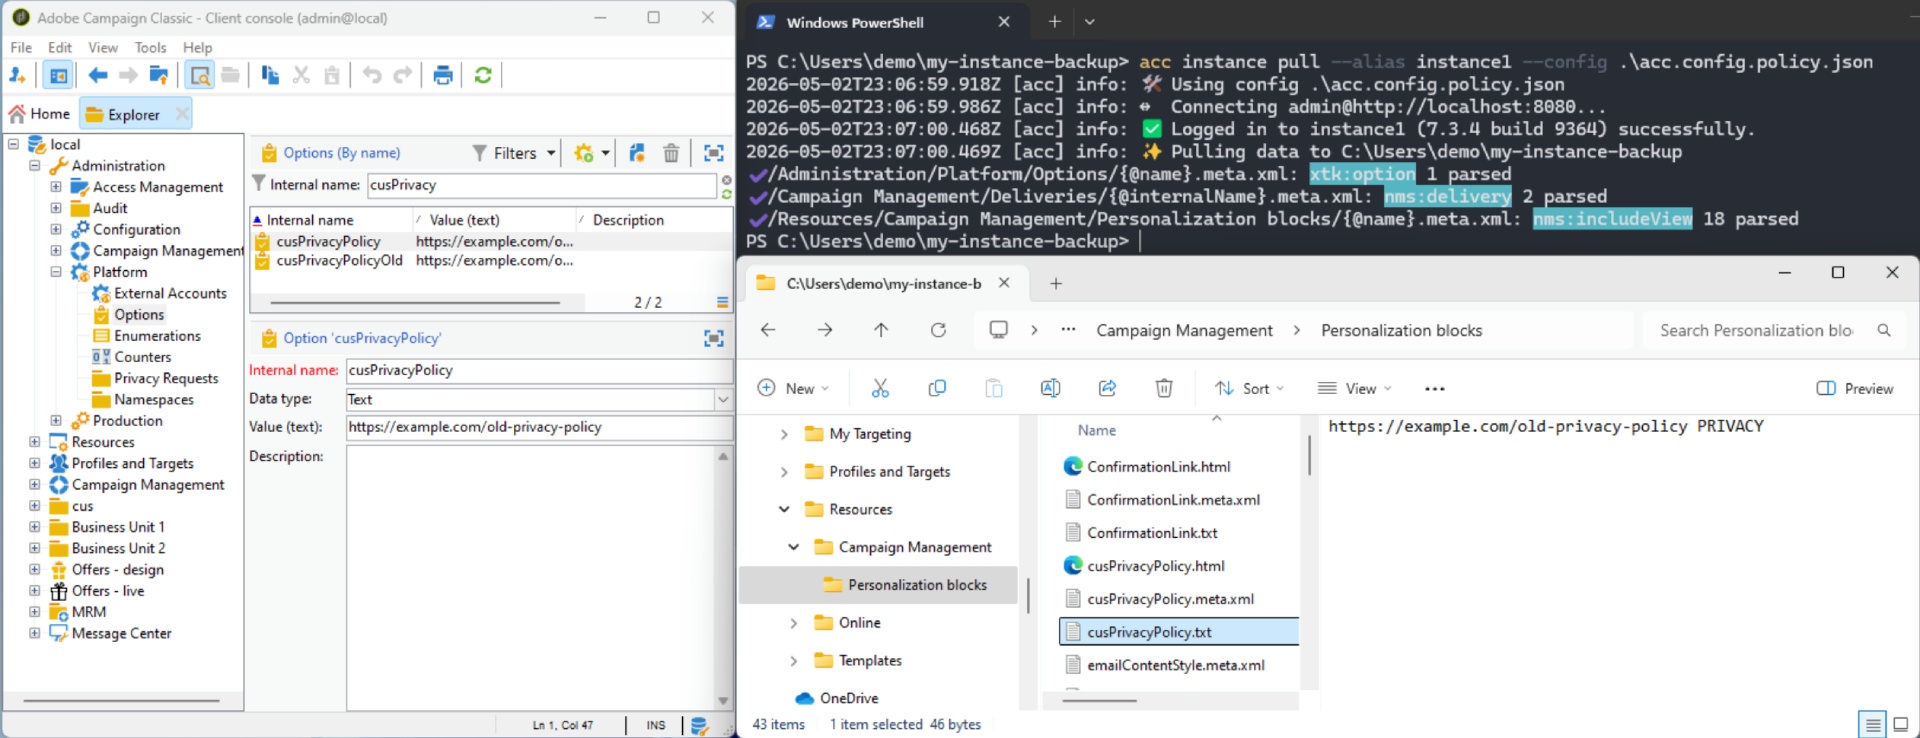The image size is (1920, 738).
Task: Go up one folder in File Explorer
Action: coord(881,330)
